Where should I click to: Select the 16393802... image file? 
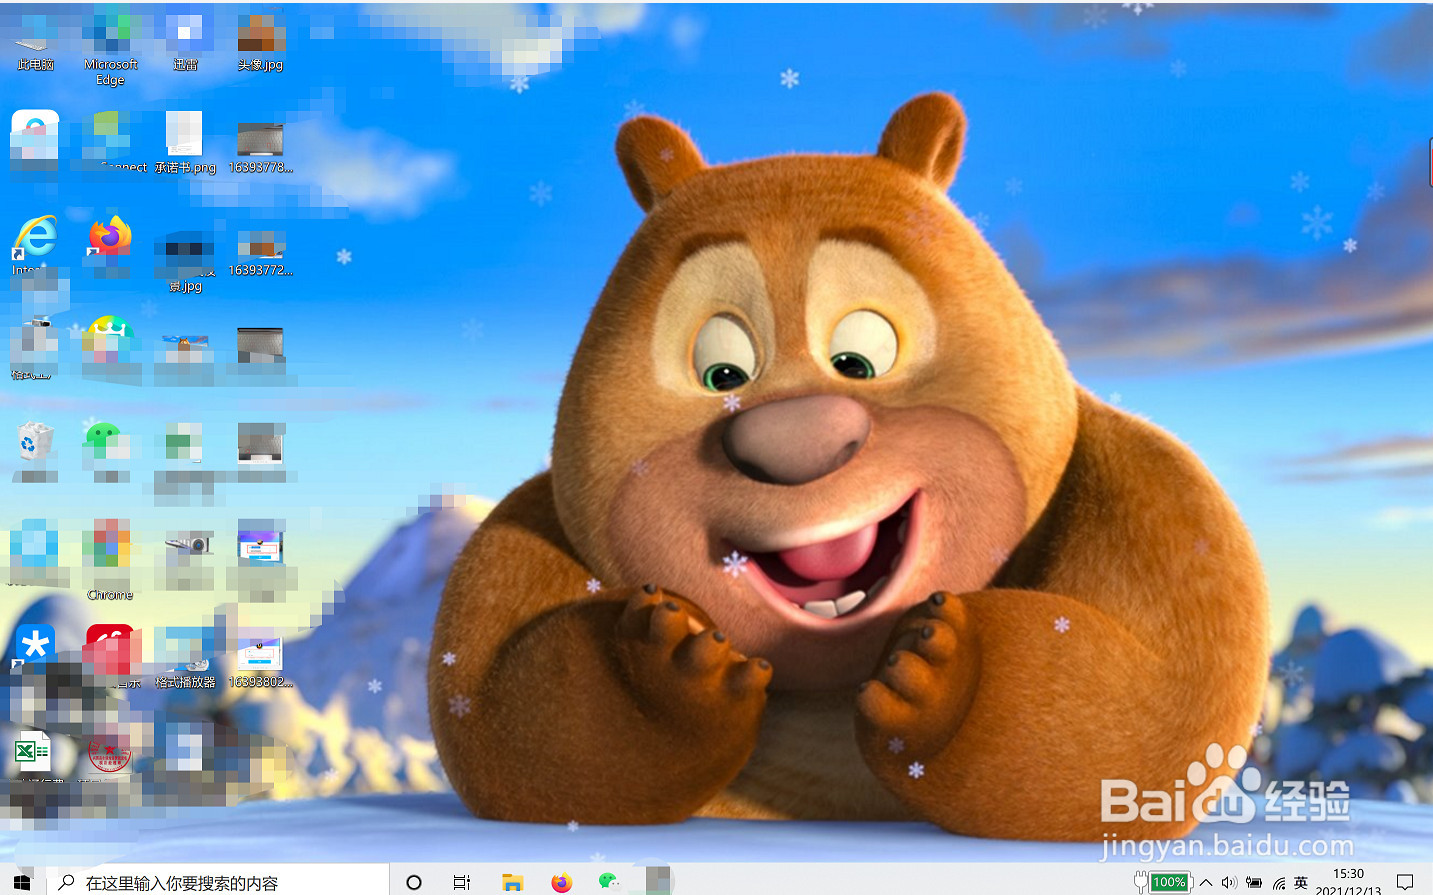pyautogui.click(x=260, y=661)
